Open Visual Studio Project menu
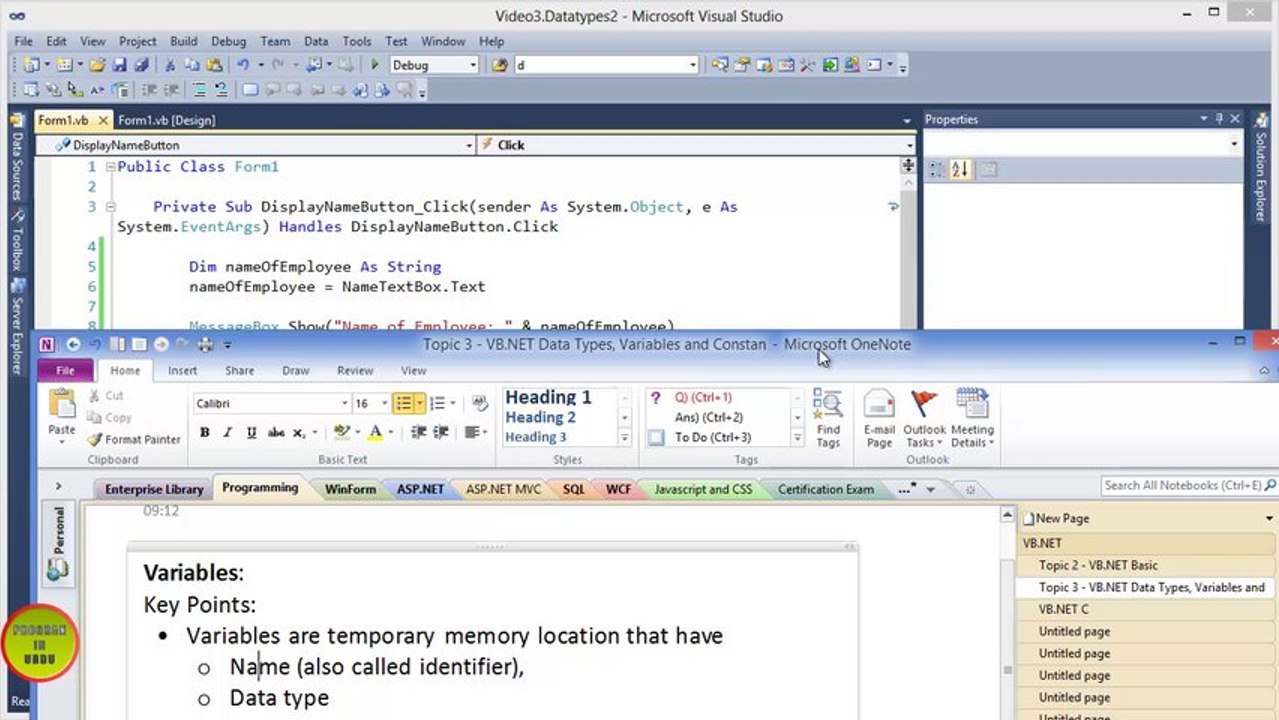Viewport: 1279px width, 720px height. click(137, 41)
